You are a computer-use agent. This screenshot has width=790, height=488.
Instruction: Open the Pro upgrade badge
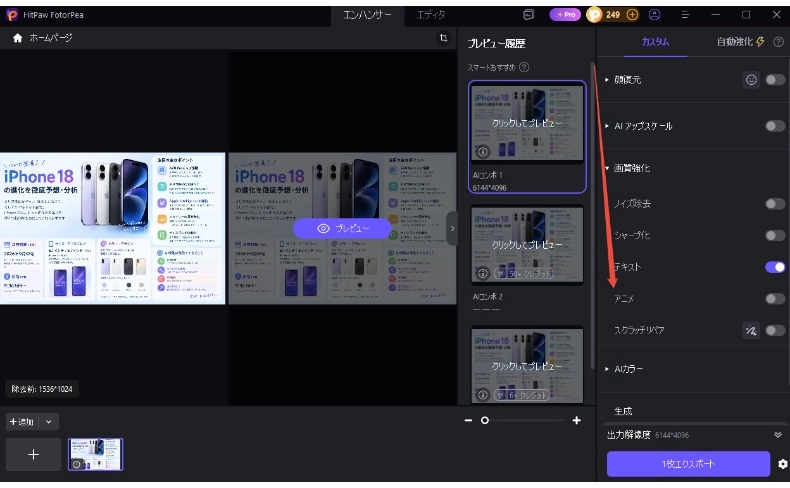pos(565,15)
